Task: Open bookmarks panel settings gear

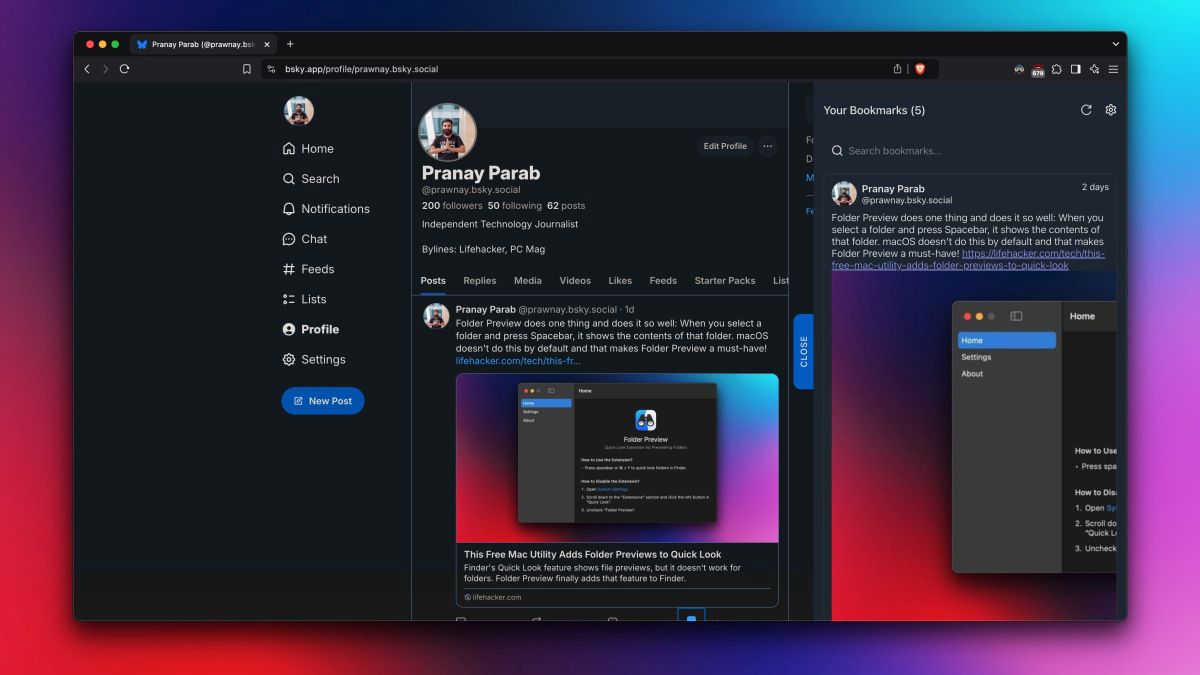Action: (x=1110, y=110)
